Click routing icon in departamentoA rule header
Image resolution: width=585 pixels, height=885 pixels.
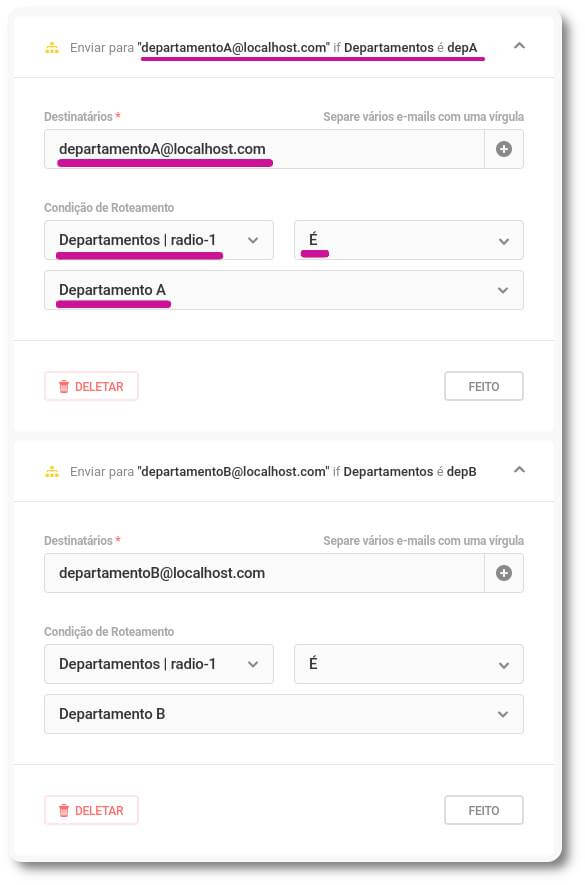point(52,48)
